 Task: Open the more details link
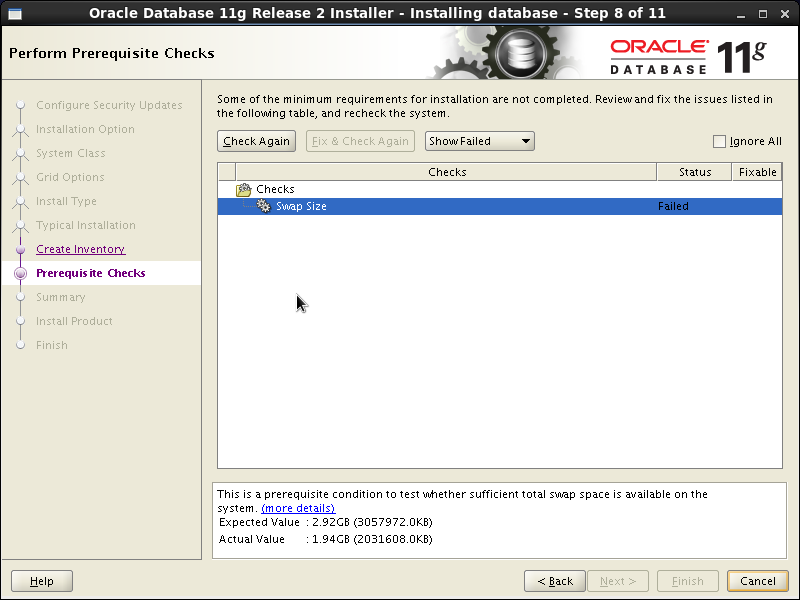298,508
